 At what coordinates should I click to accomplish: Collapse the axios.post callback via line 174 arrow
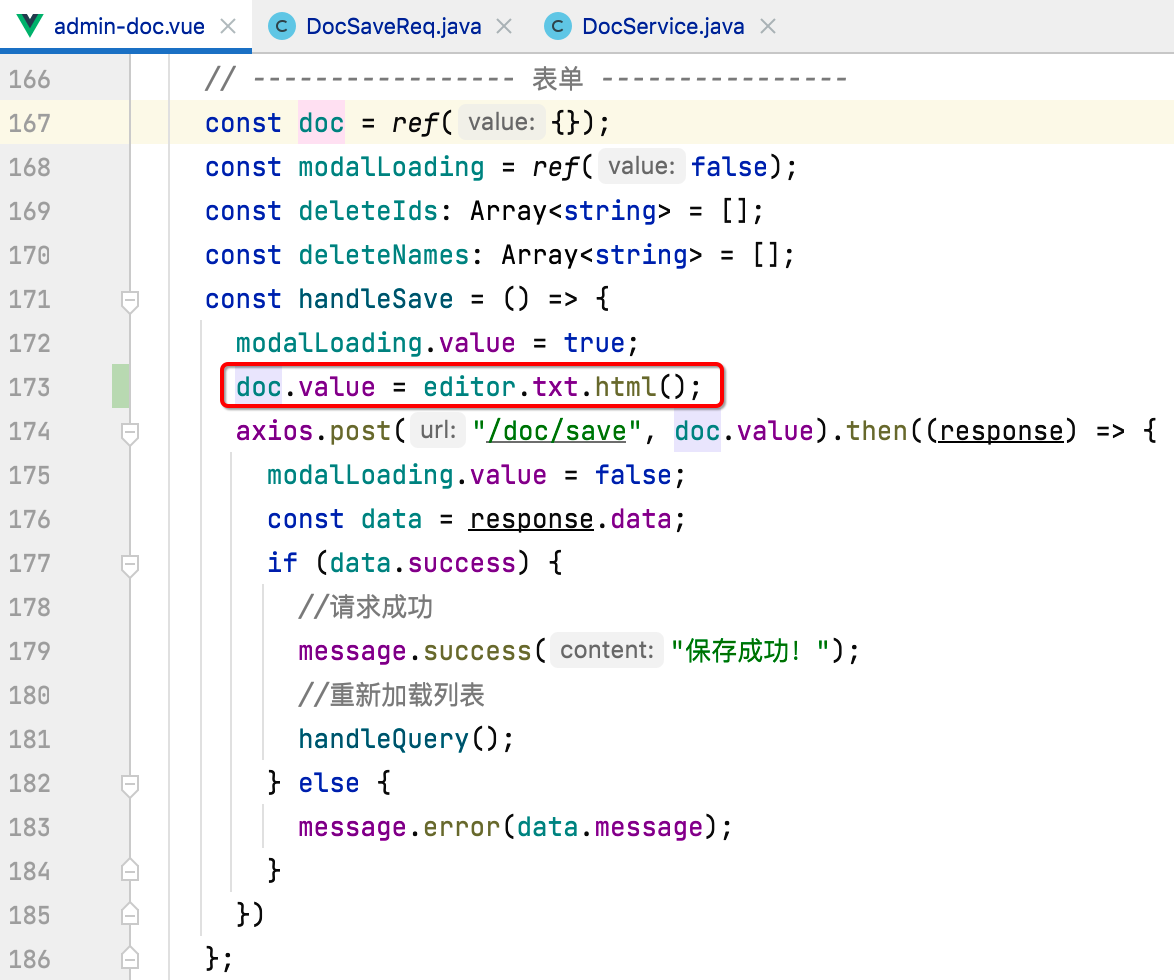[129, 431]
